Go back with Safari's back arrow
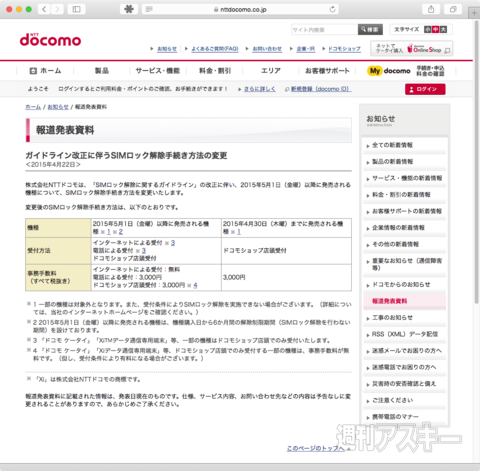Viewport: 480px width, 471px height. 44,9
